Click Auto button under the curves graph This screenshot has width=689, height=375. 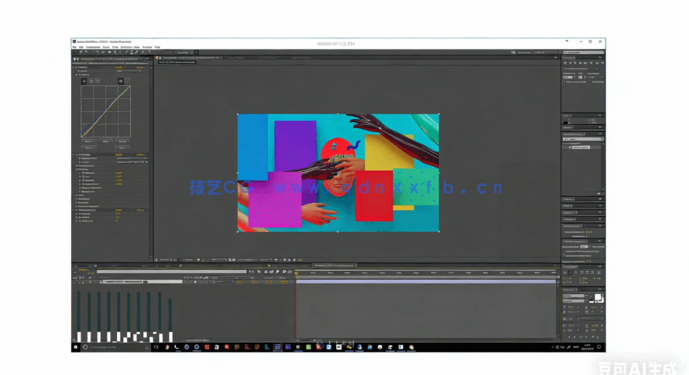105,142
